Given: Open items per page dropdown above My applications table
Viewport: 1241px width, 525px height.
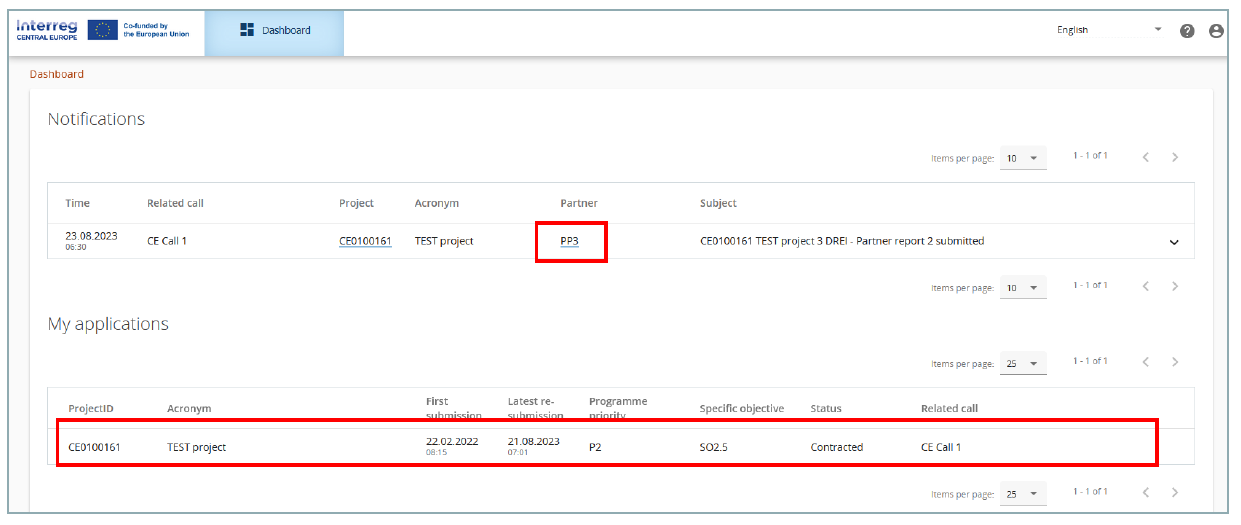Looking at the screenshot, I should click(1023, 364).
